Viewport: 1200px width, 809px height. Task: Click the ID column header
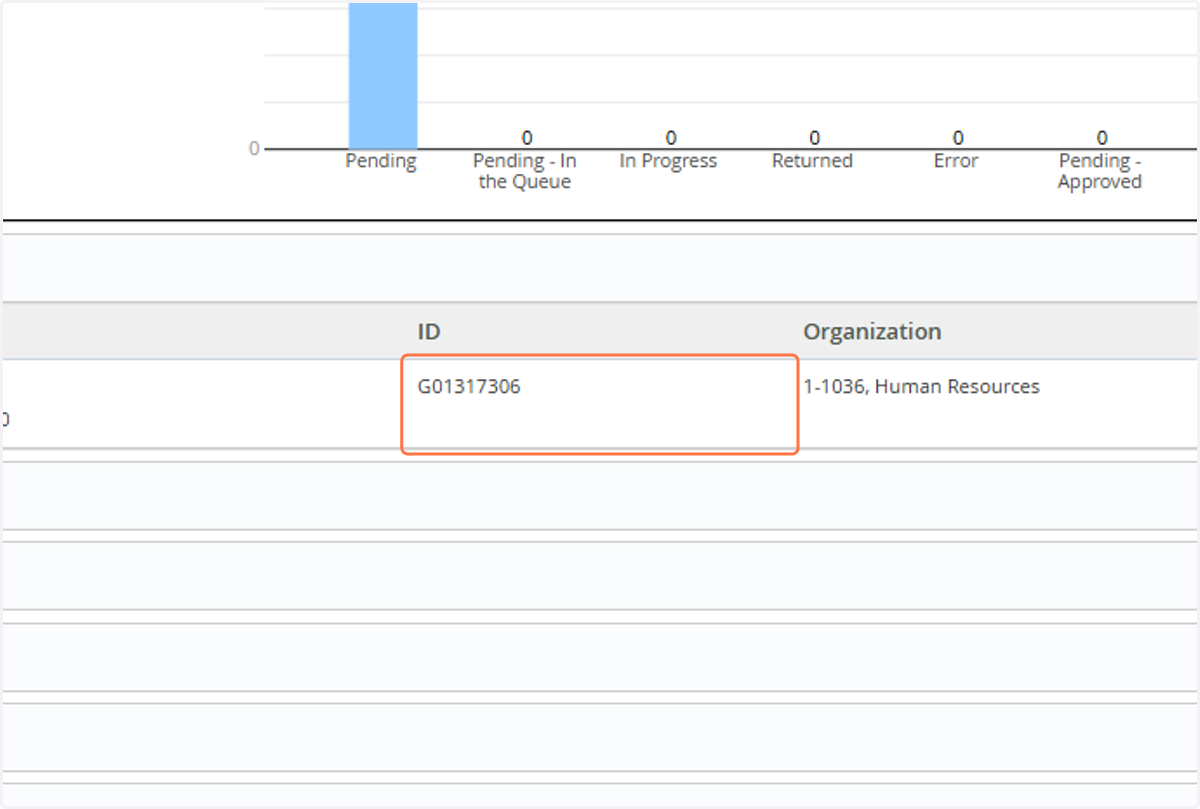[x=429, y=332]
